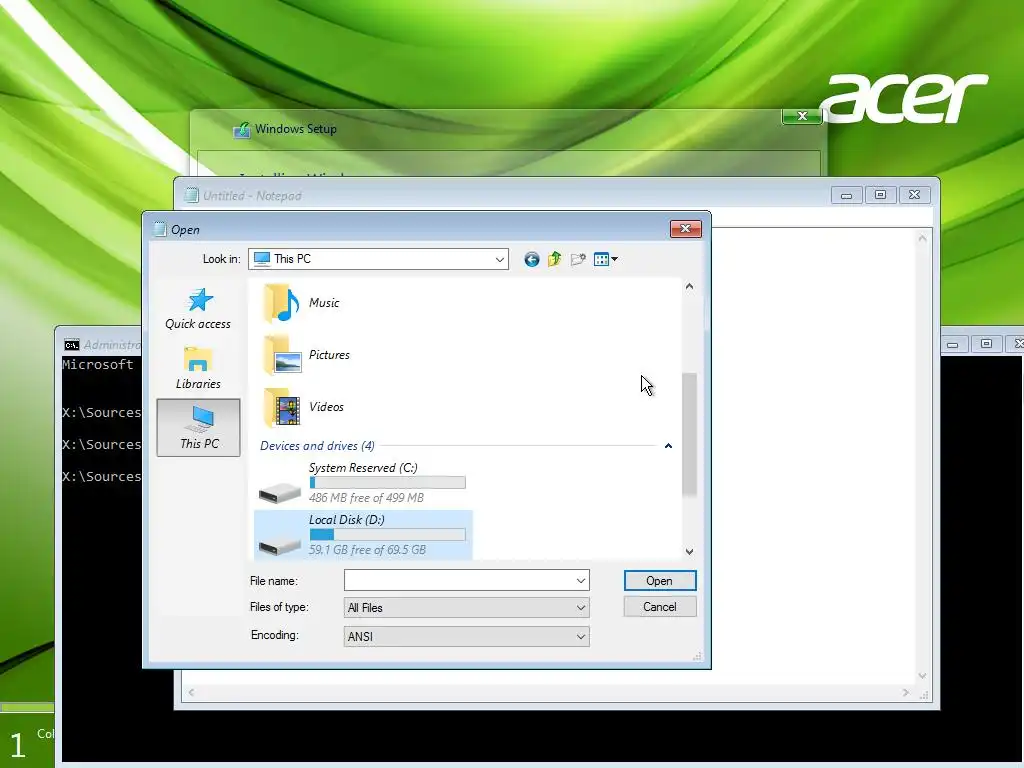
Task: Open the Encoding dropdown
Action: [466, 637]
